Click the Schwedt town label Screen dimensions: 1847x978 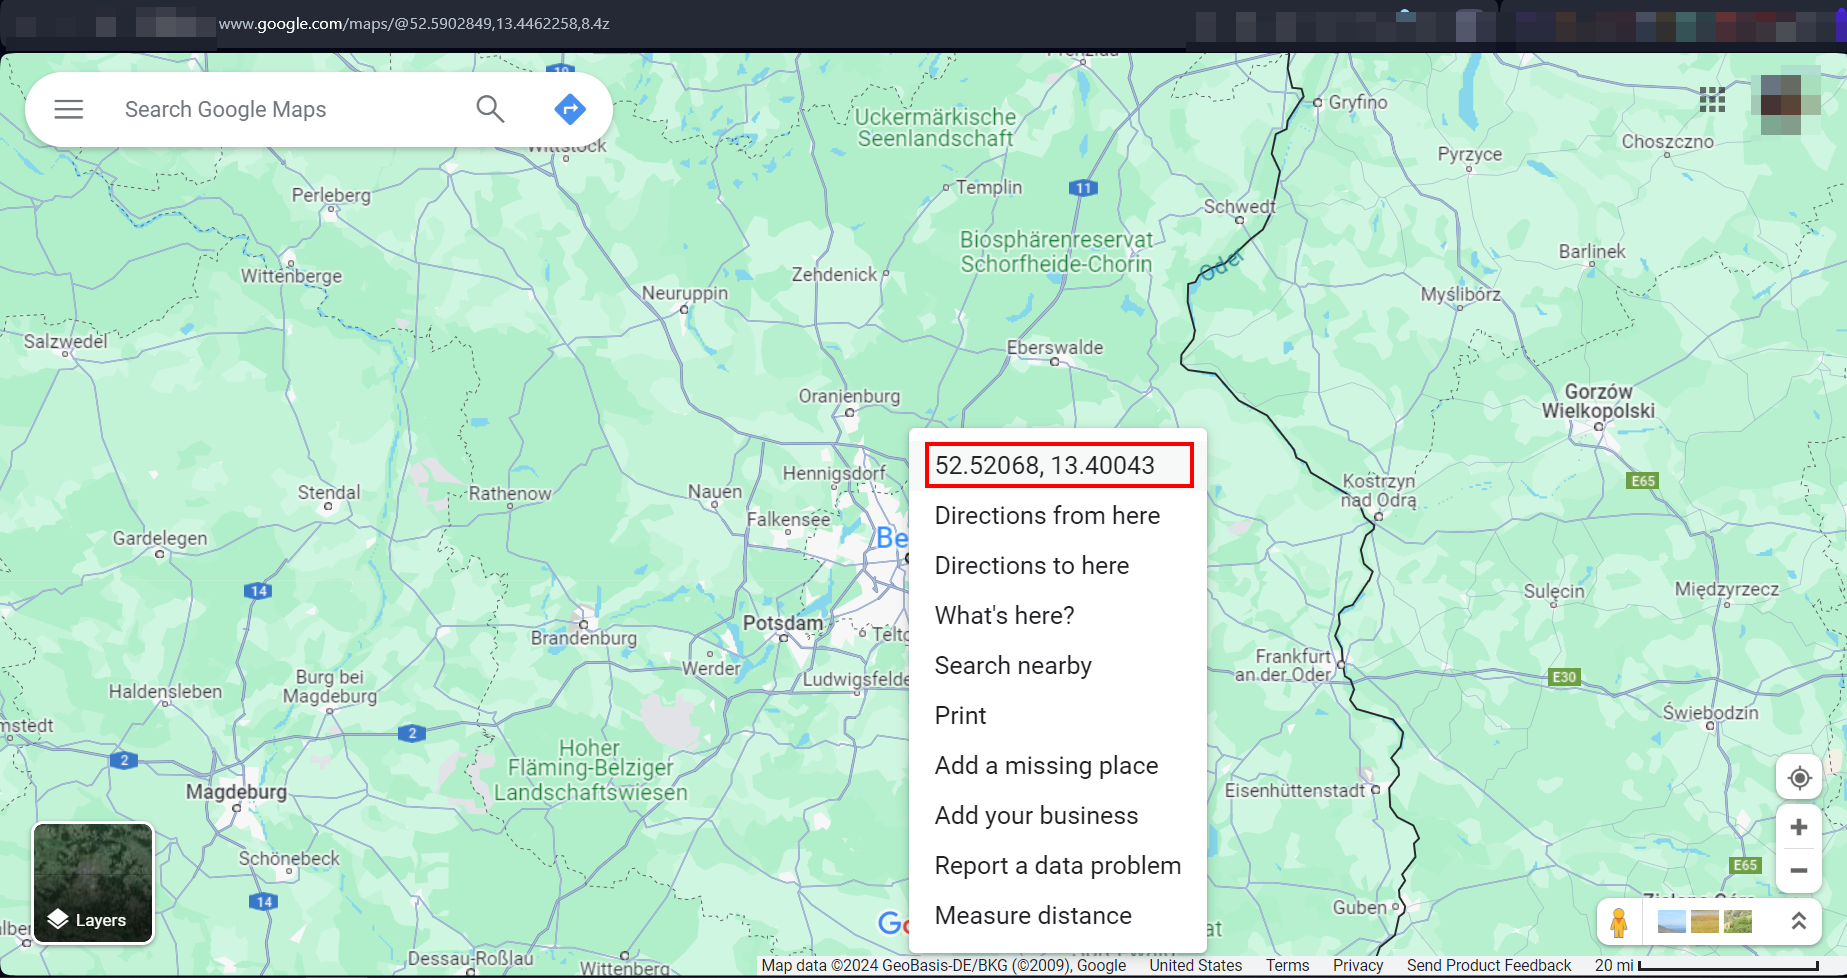[x=1240, y=206]
